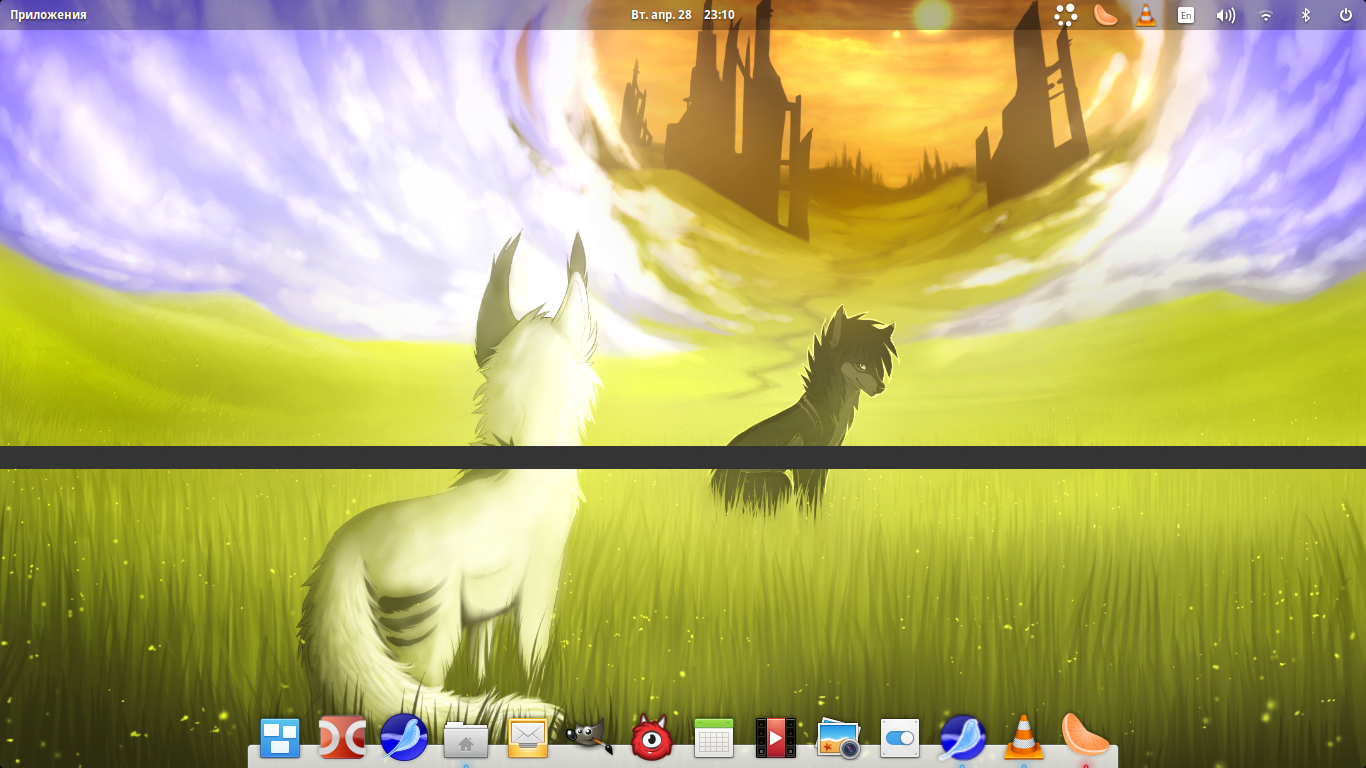
Task: Launch the video player filmstrip dock icon
Action: [x=775, y=738]
